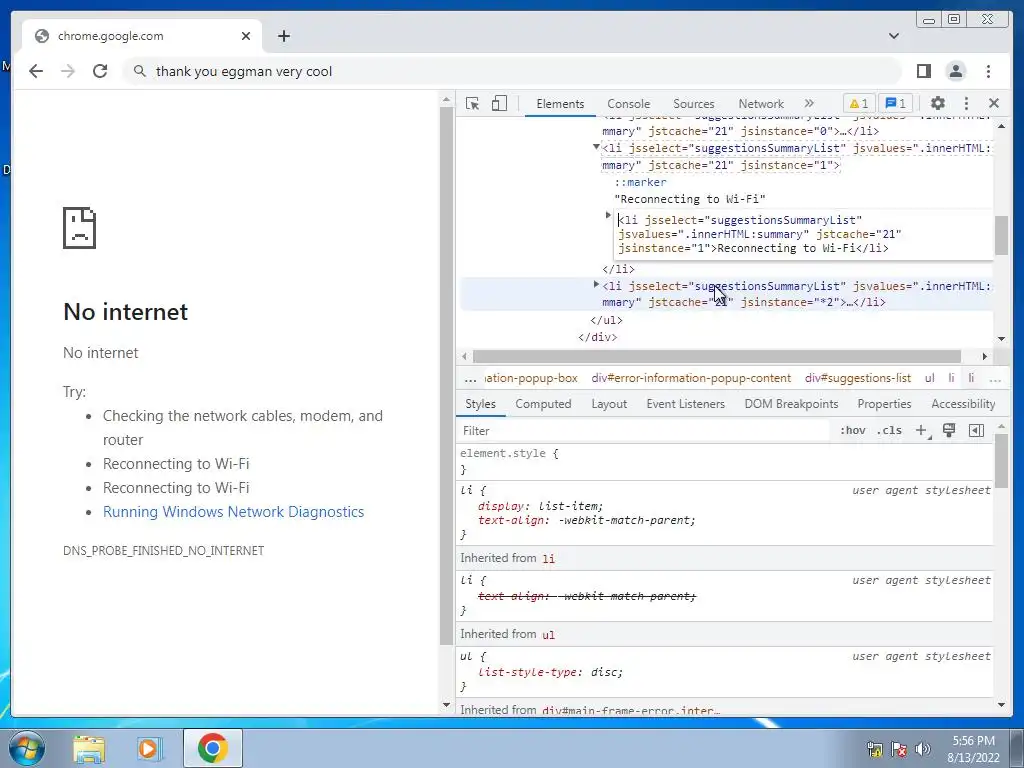Viewport: 1024px width, 768px height.
Task: Select the ::marker pseudo element
Action: tap(640, 182)
